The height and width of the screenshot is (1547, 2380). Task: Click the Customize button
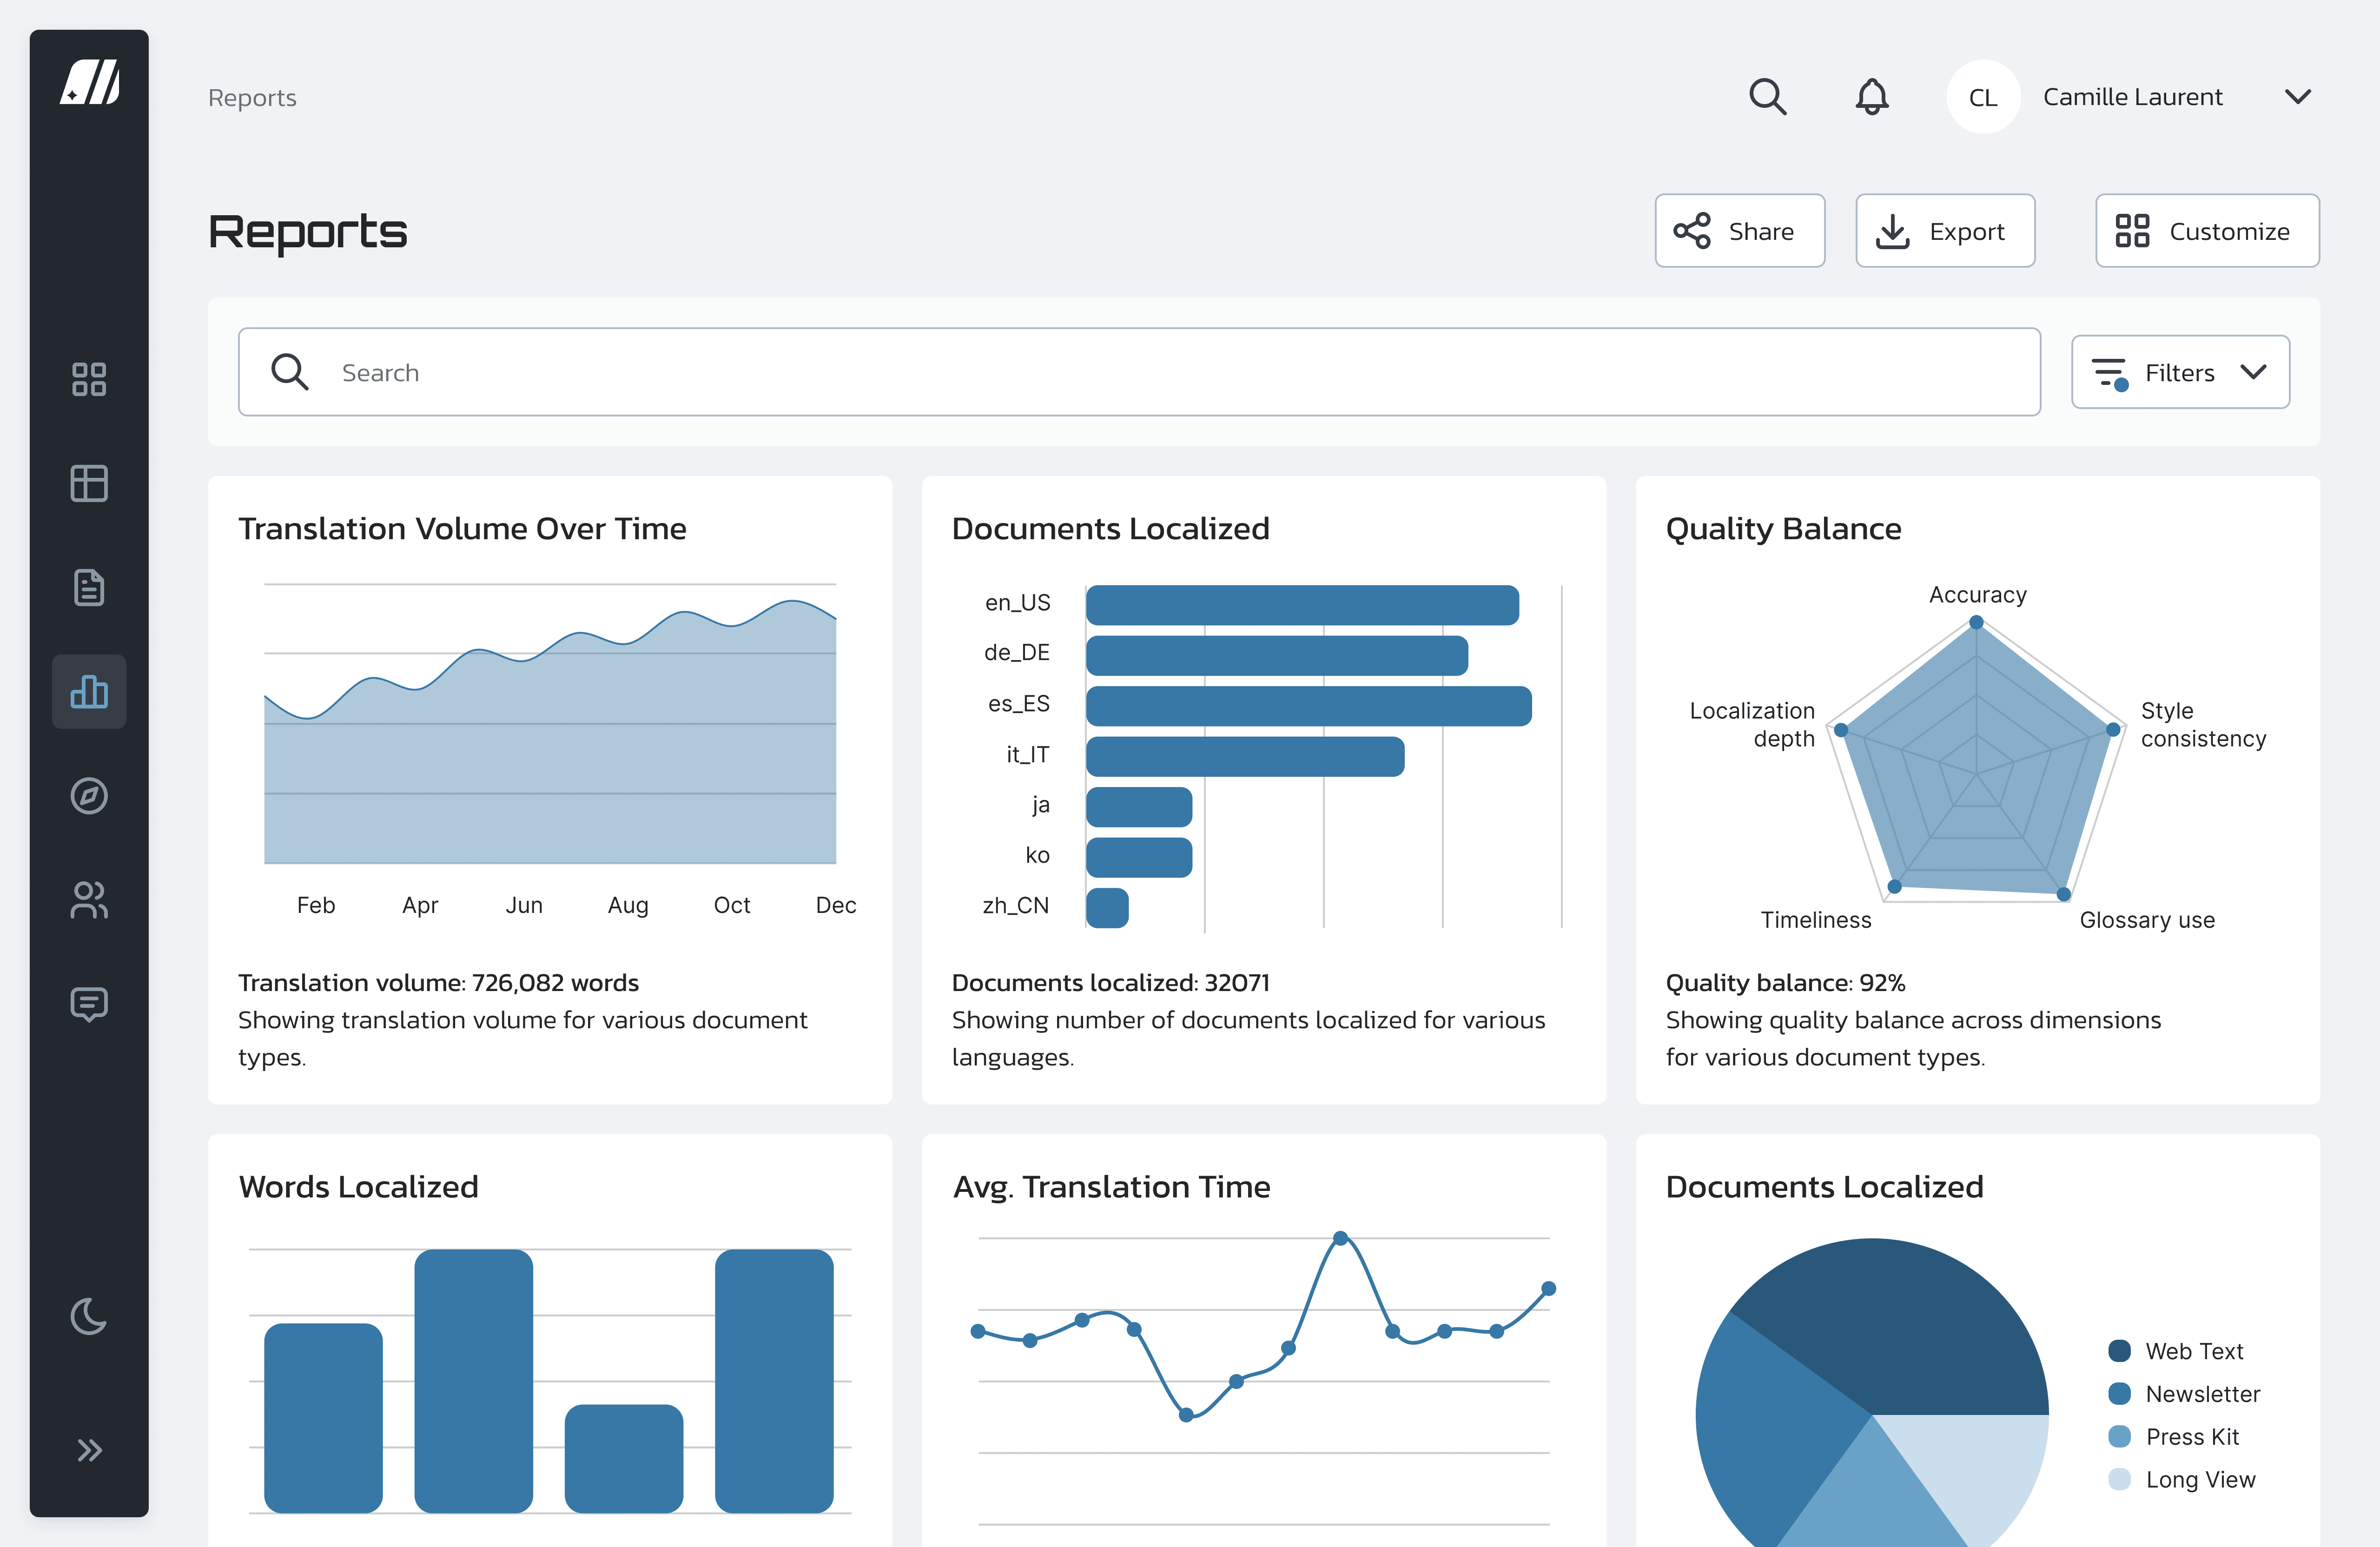pyautogui.click(x=2206, y=231)
